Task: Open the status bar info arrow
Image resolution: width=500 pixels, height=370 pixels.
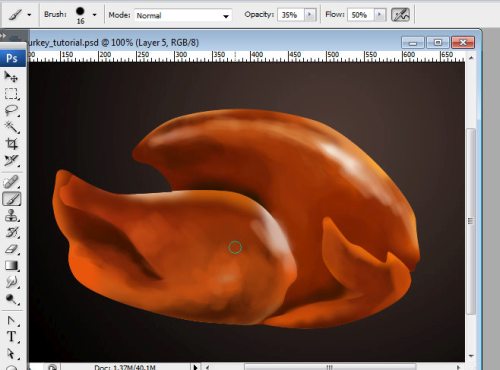Action: pyautogui.click(x=195, y=367)
